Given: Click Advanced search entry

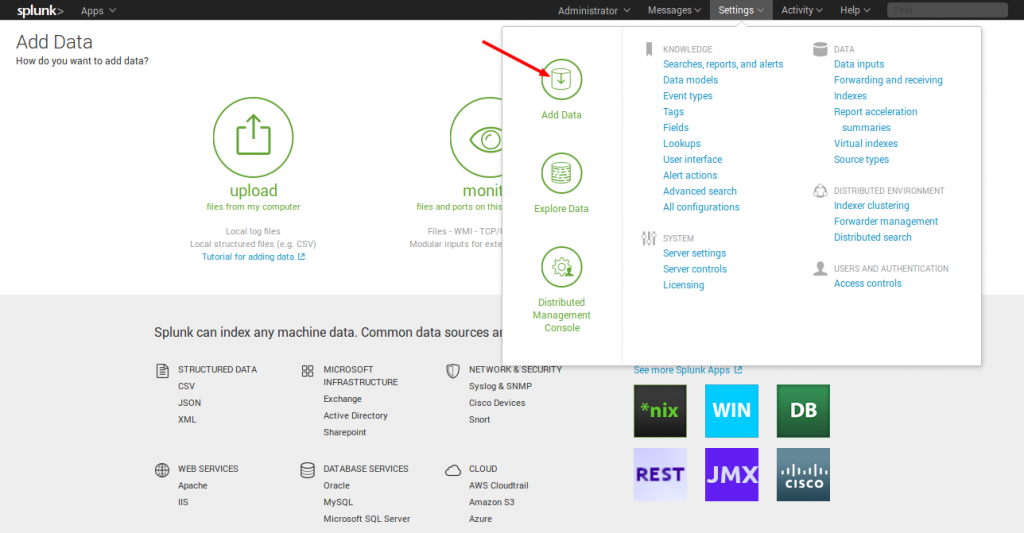Looking at the screenshot, I should pos(700,191).
